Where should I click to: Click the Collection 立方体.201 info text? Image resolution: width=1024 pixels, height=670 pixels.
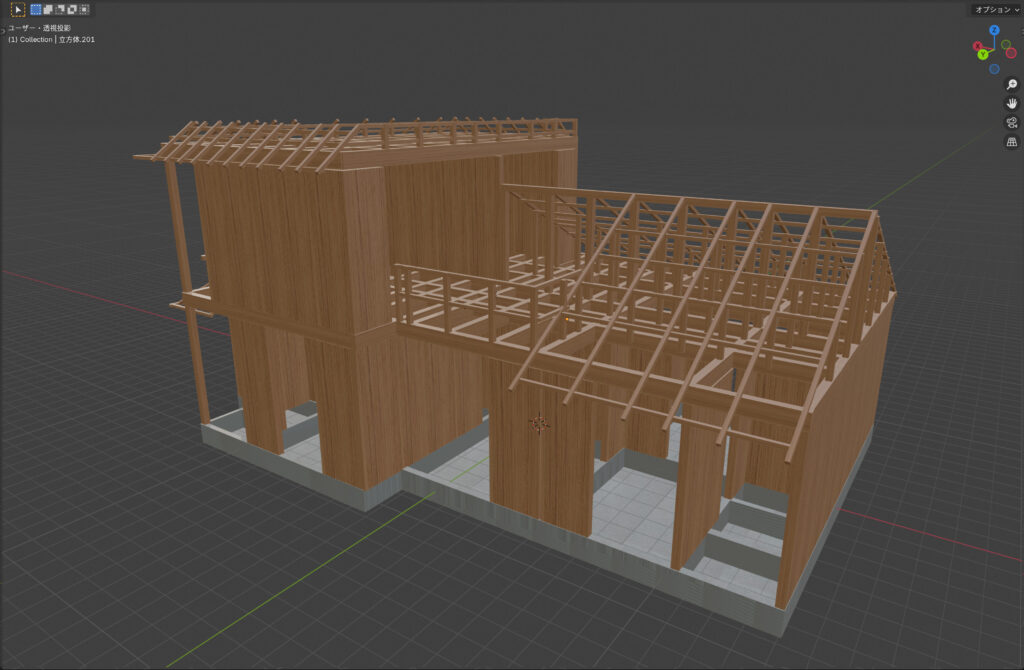[x=52, y=40]
